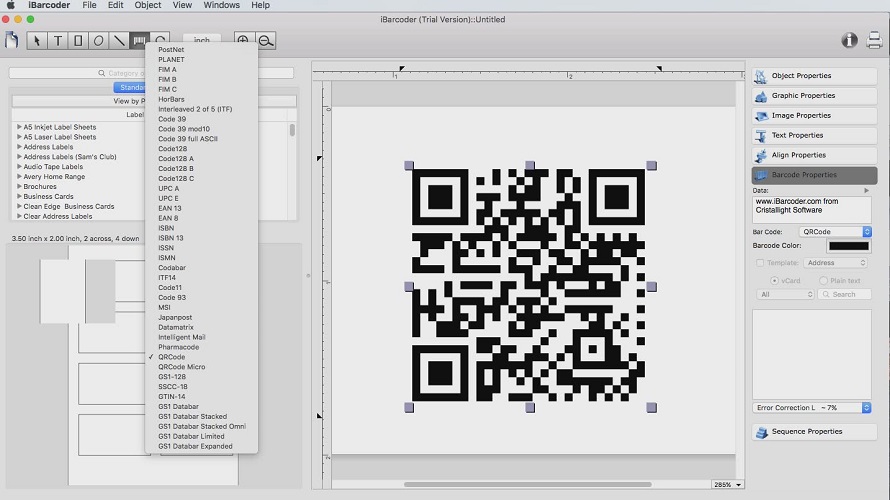Expand A5 Inkjet Label Sheets
This screenshot has width=890, height=500.
(x=19, y=127)
